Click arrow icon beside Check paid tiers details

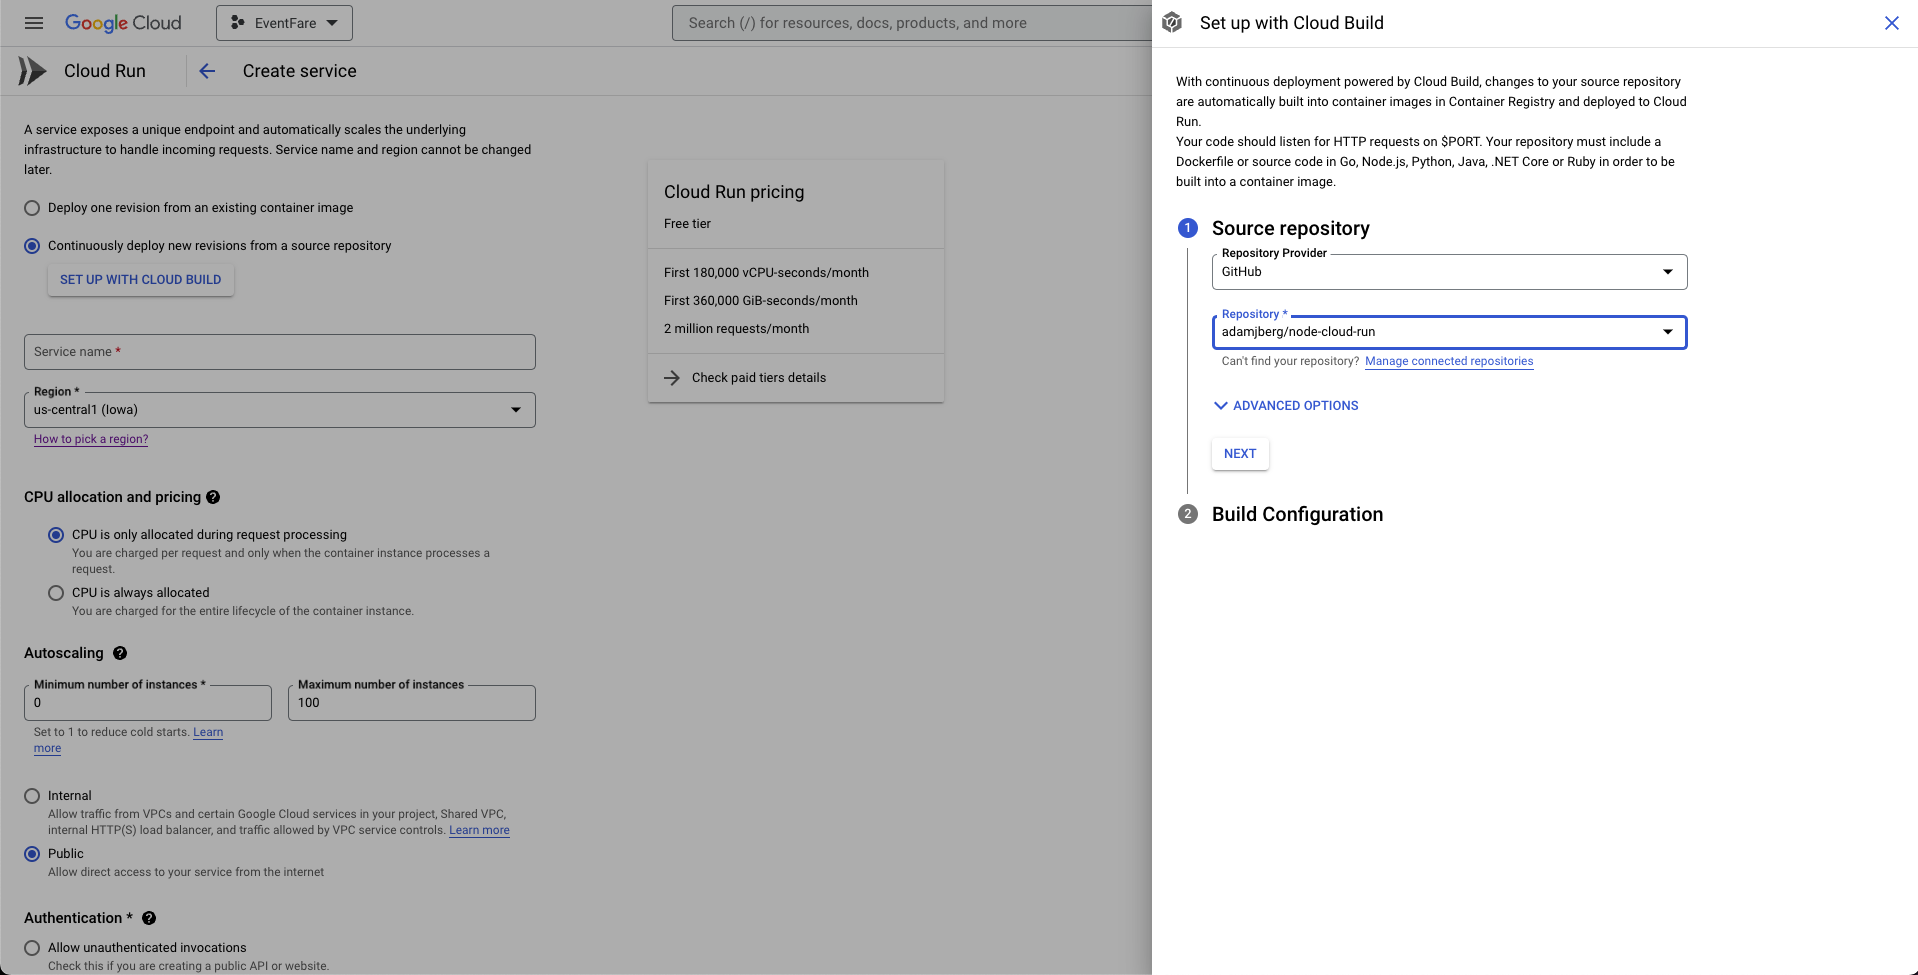[x=672, y=378]
